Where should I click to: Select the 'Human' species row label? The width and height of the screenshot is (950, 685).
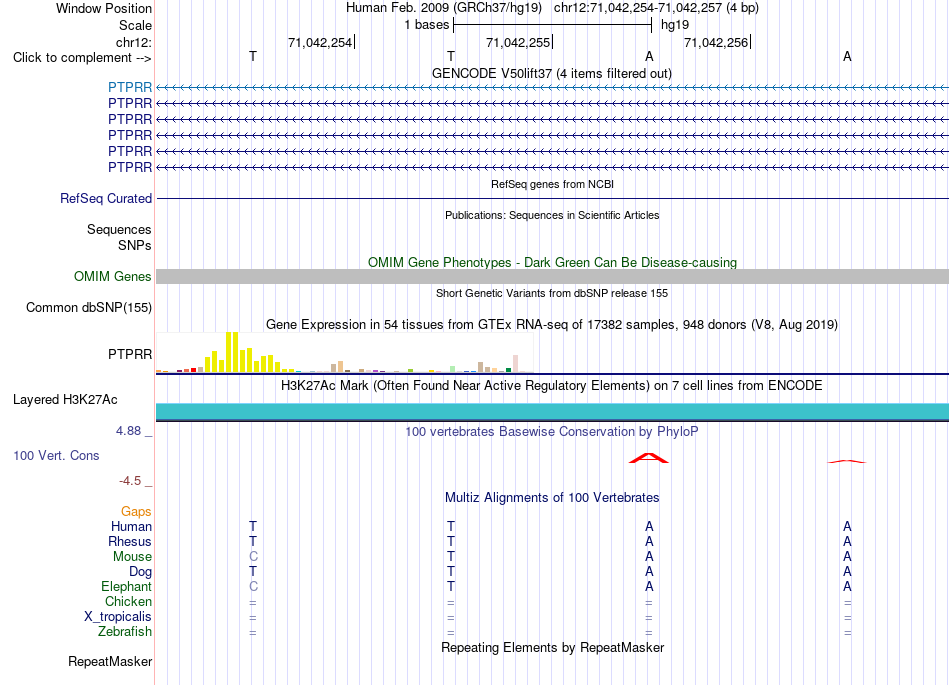(x=131, y=527)
